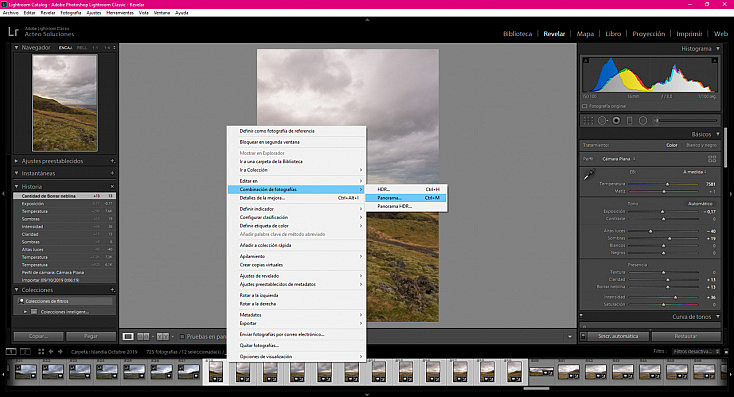Choose Panorama... from the submenu

click(x=405, y=198)
